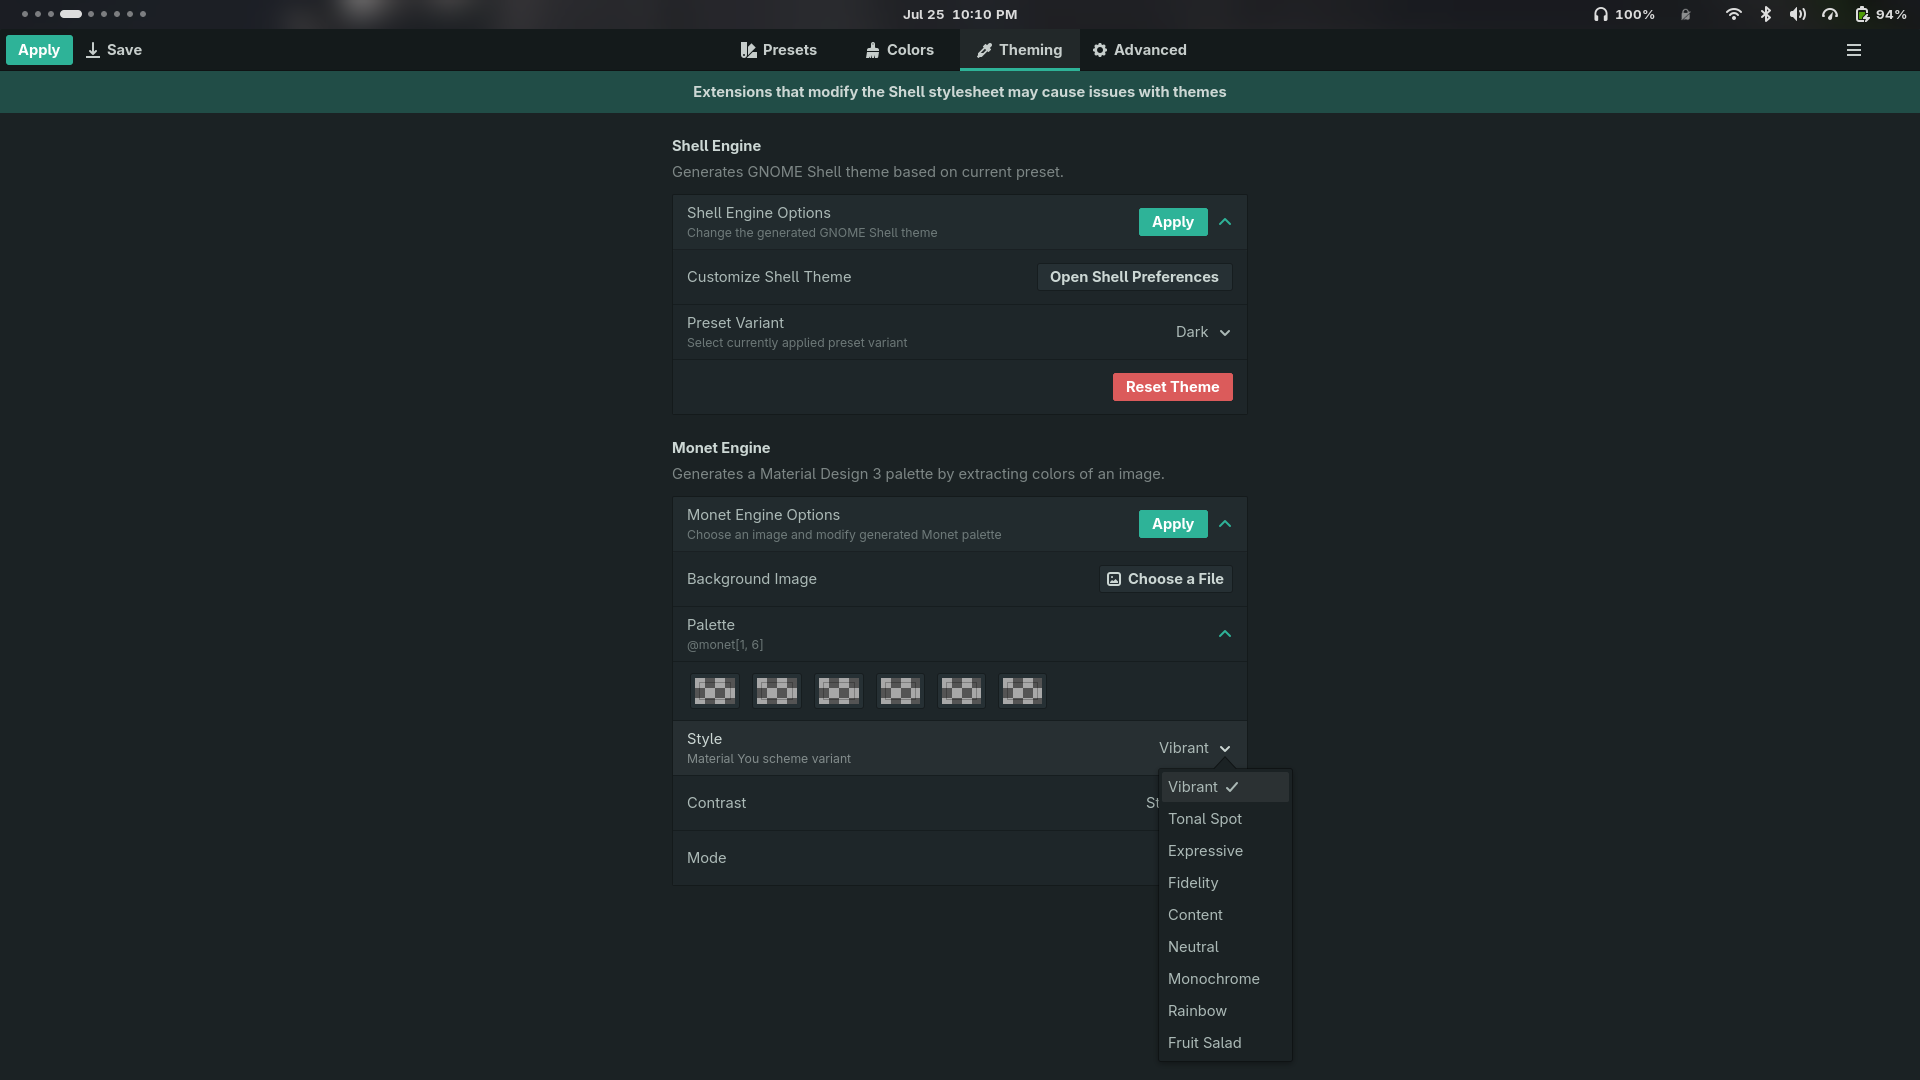The height and width of the screenshot is (1080, 1920).
Task: Apply the Monet Engine options
Action: 1173,524
